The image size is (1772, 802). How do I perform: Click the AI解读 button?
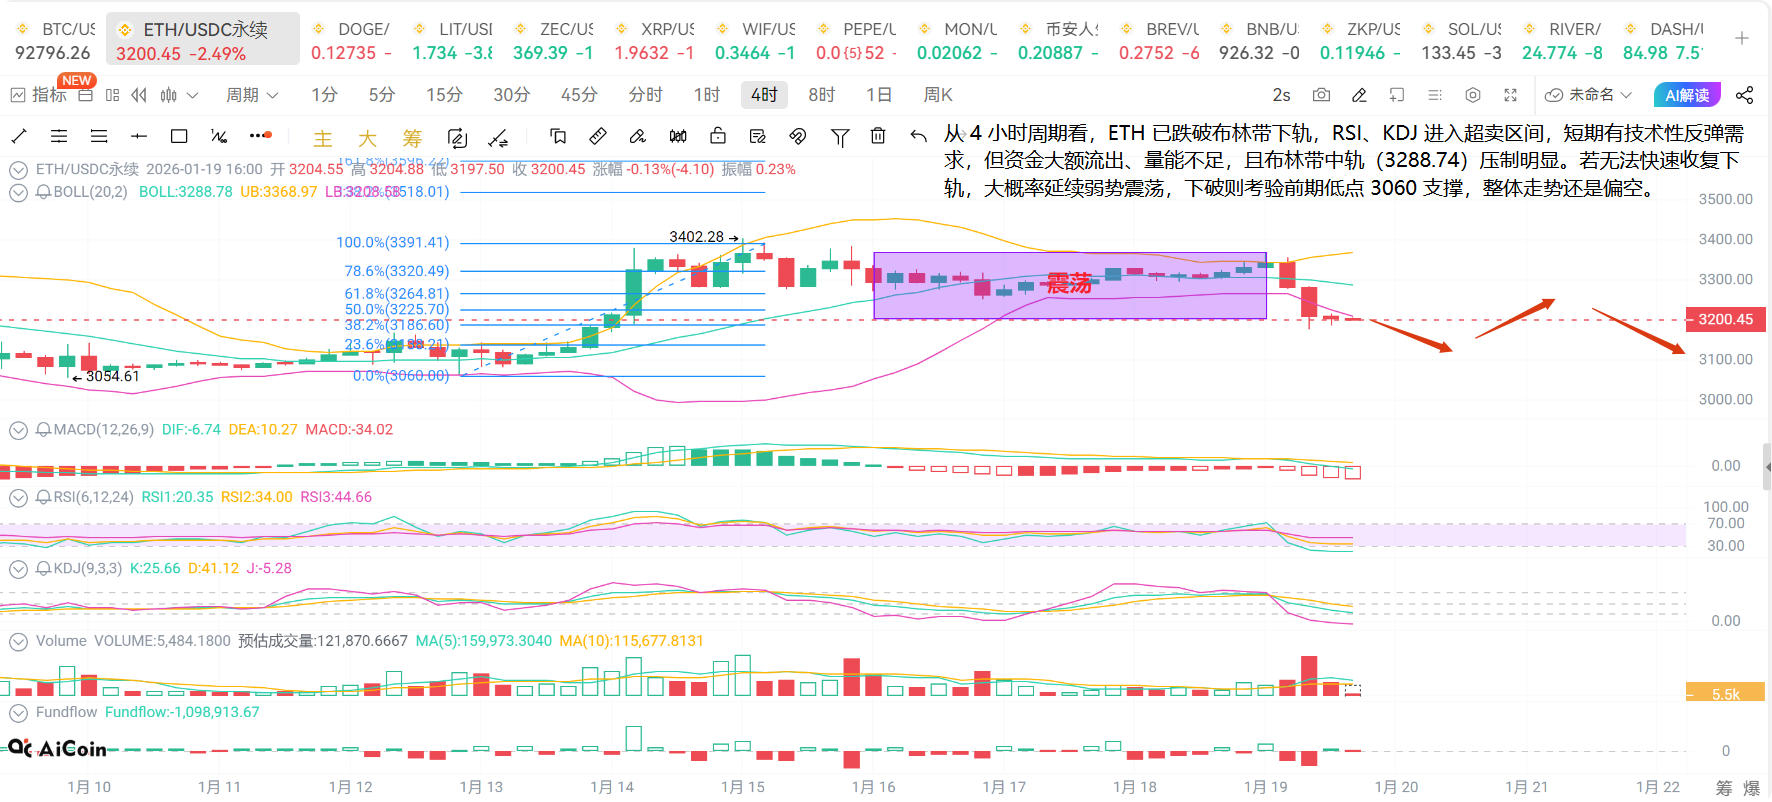1687,95
